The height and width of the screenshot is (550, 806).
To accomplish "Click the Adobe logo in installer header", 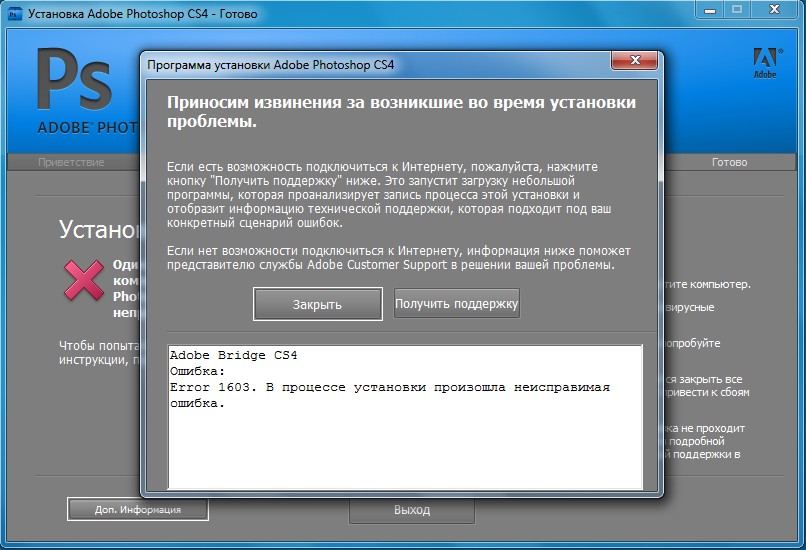I will [x=765, y=63].
